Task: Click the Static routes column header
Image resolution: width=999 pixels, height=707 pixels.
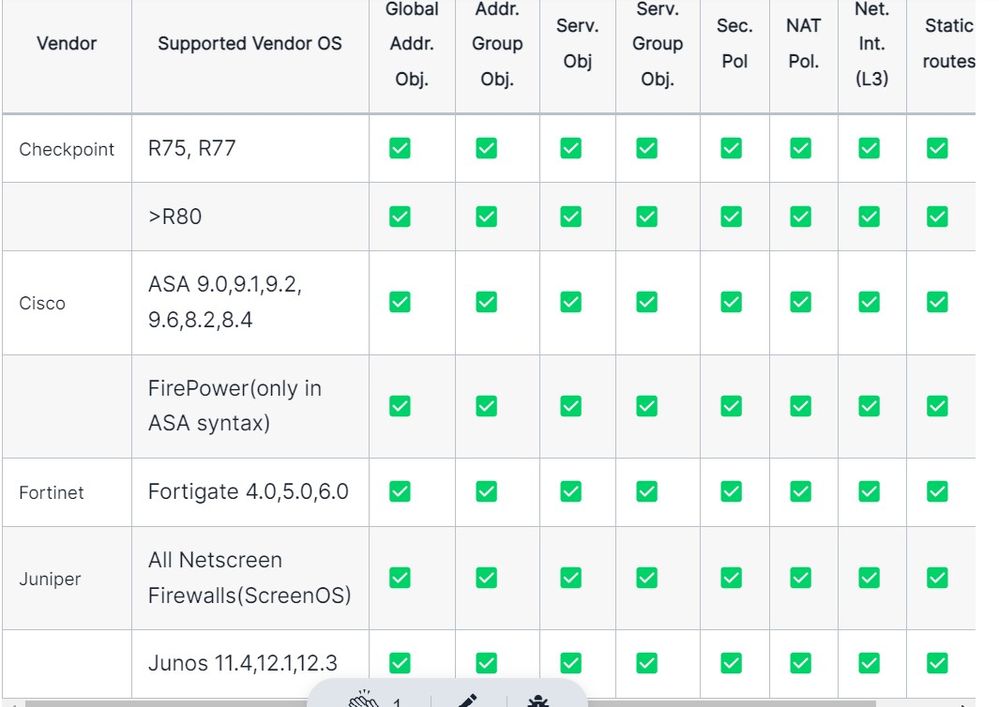Action: (x=948, y=44)
